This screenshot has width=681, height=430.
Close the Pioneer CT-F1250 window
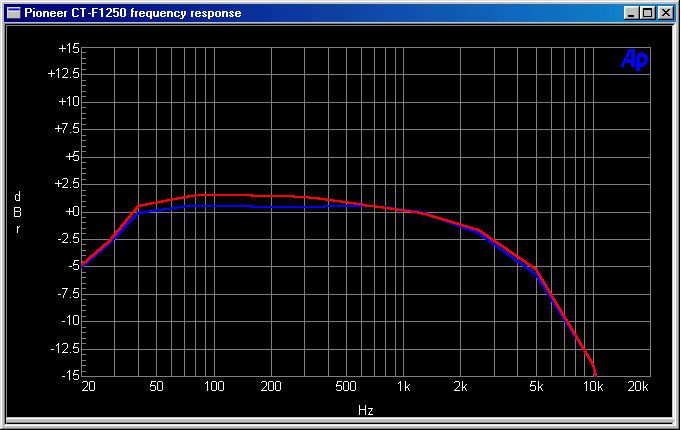click(665, 13)
